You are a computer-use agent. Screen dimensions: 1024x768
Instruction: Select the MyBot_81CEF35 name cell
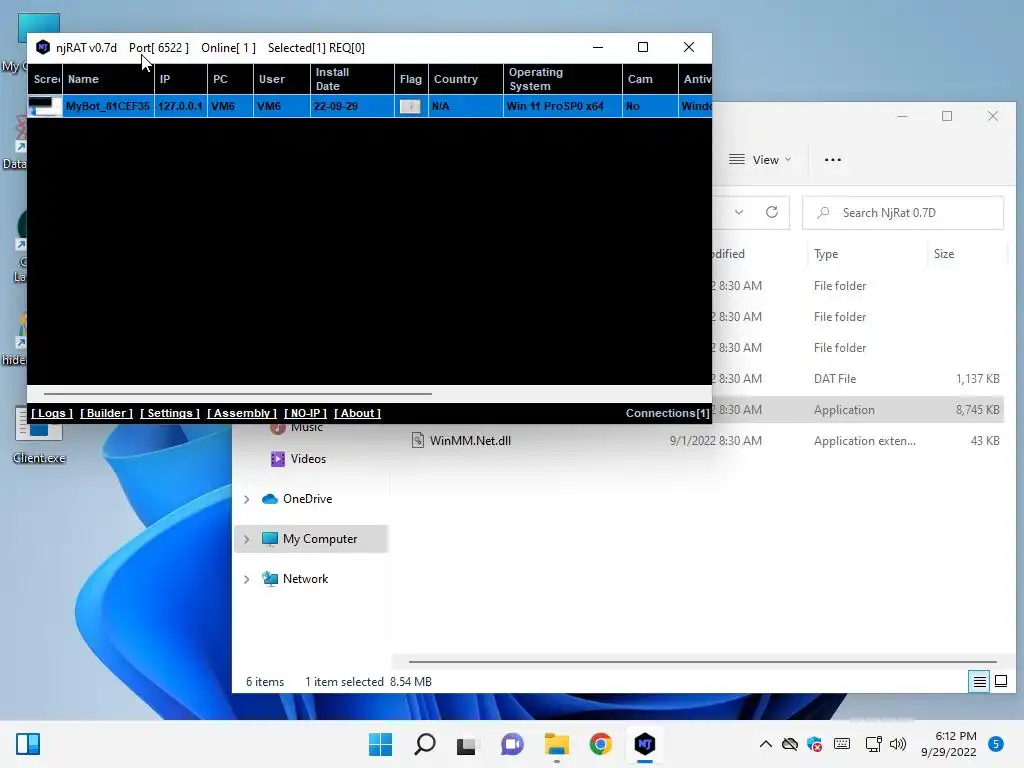108,106
